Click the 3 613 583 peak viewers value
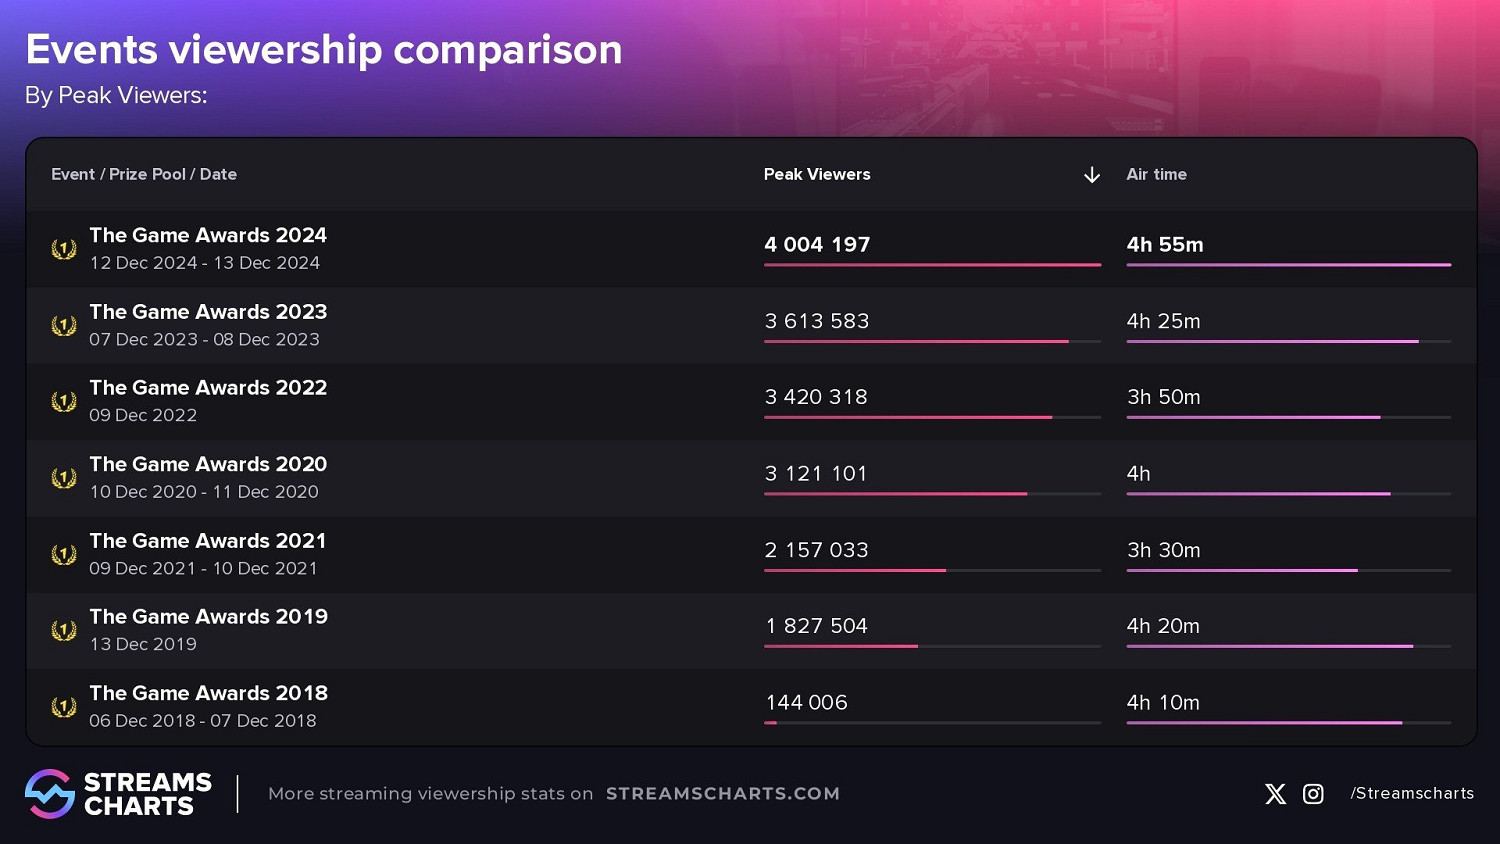 click(x=817, y=321)
